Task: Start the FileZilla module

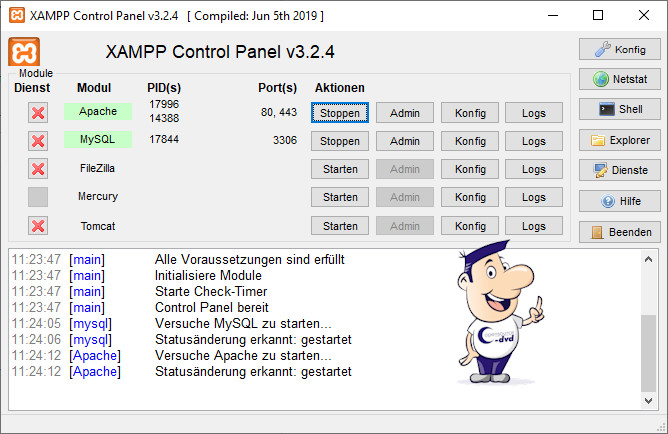Action: pyautogui.click(x=340, y=169)
